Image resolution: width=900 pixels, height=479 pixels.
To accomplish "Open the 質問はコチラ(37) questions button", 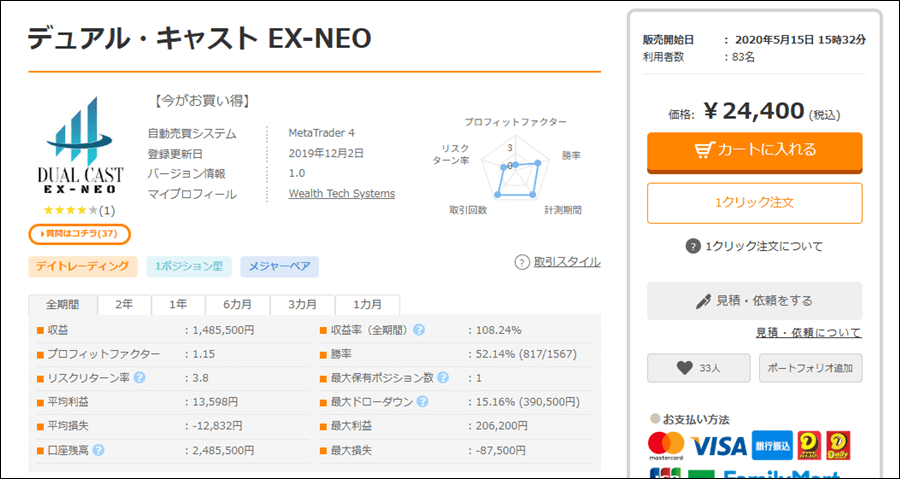I will click(80, 233).
